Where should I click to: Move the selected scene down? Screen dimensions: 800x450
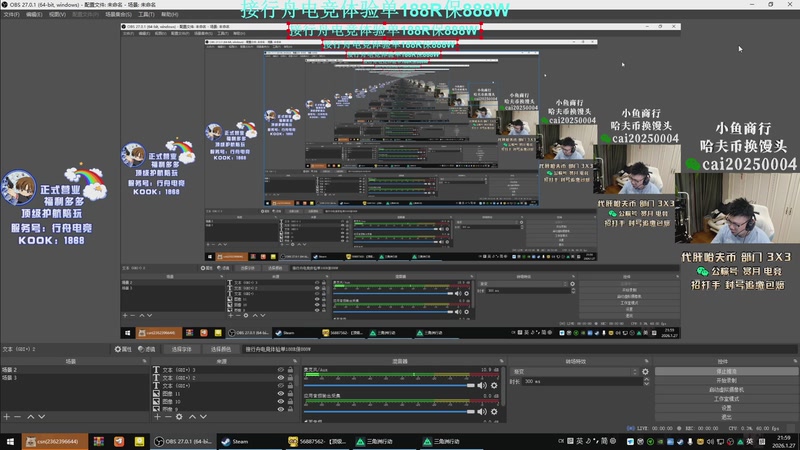pyautogui.click(x=42, y=417)
